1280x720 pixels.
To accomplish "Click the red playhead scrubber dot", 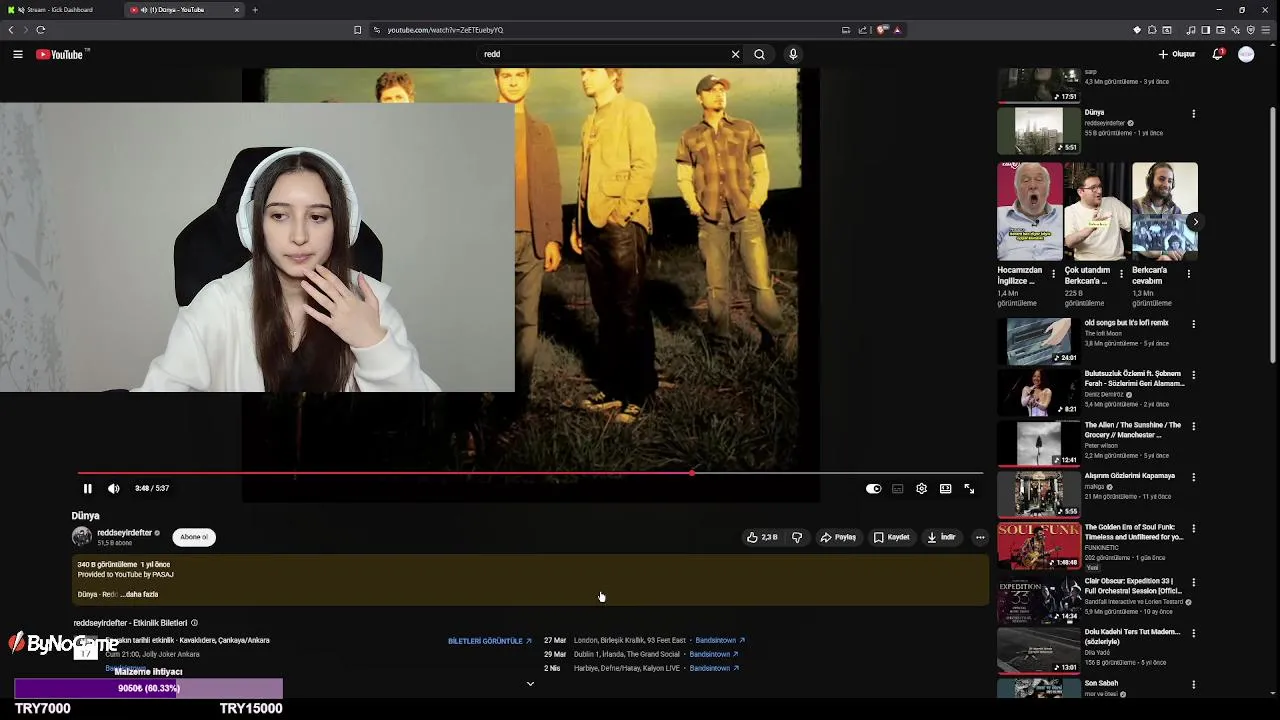I will pos(692,473).
